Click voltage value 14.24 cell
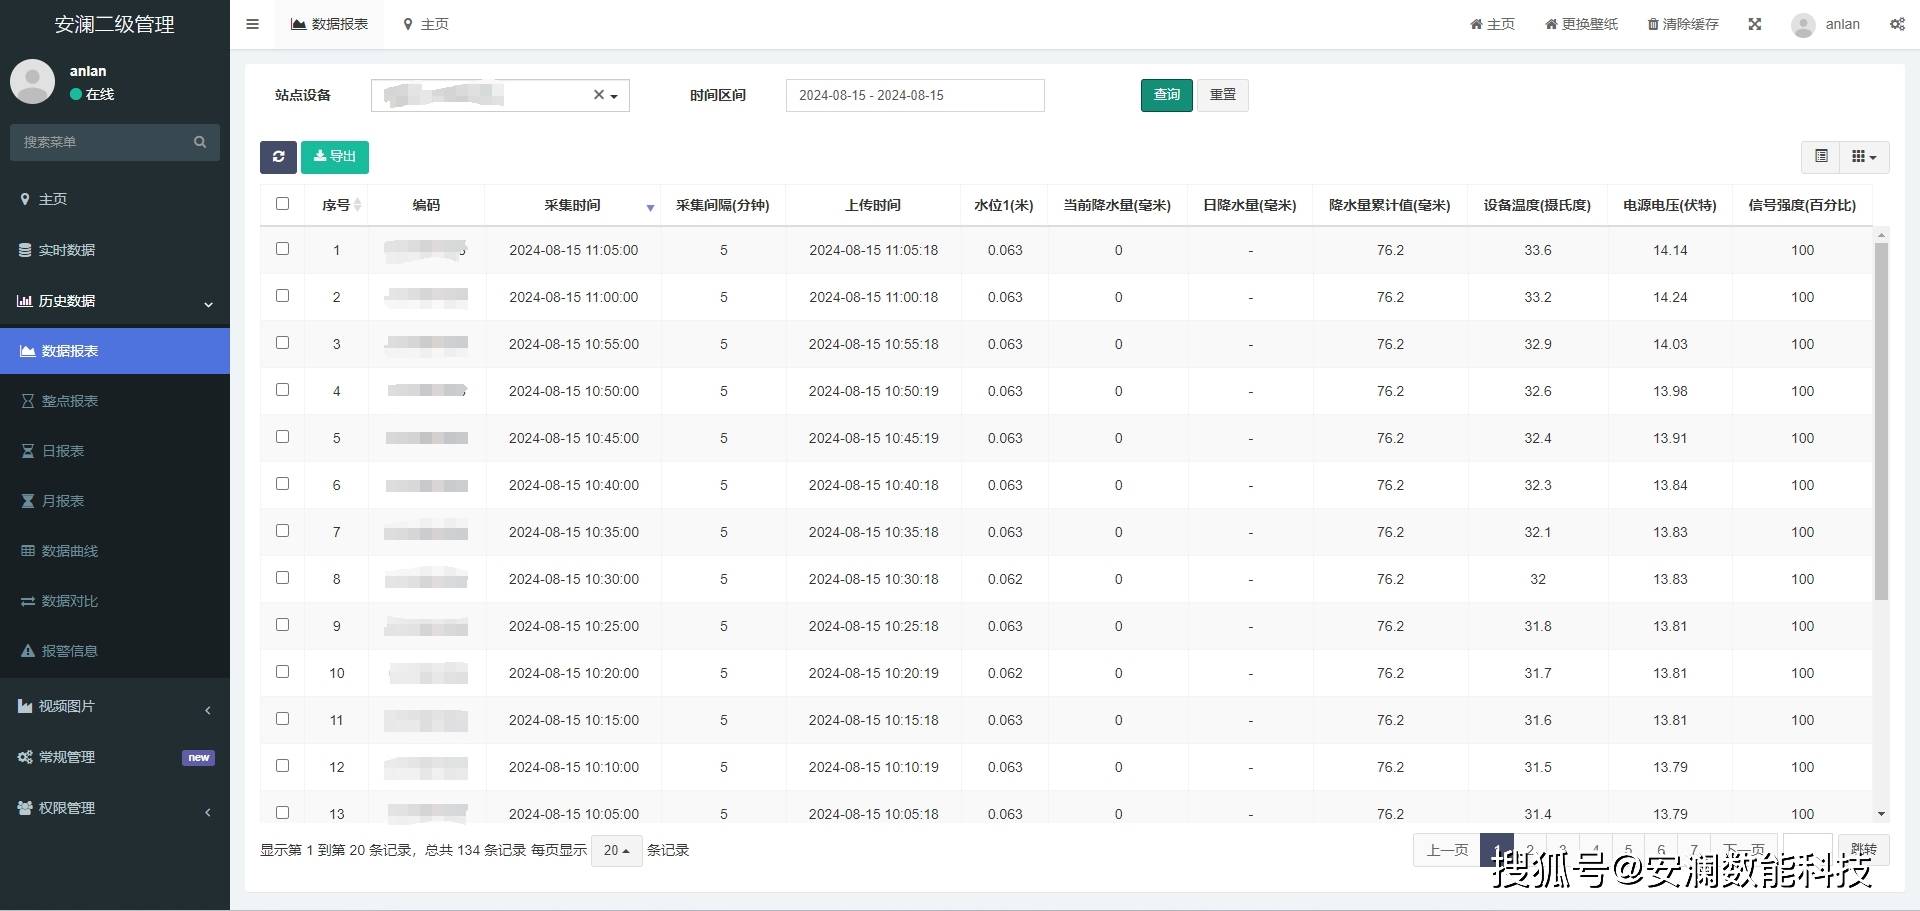 click(1670, 297)
